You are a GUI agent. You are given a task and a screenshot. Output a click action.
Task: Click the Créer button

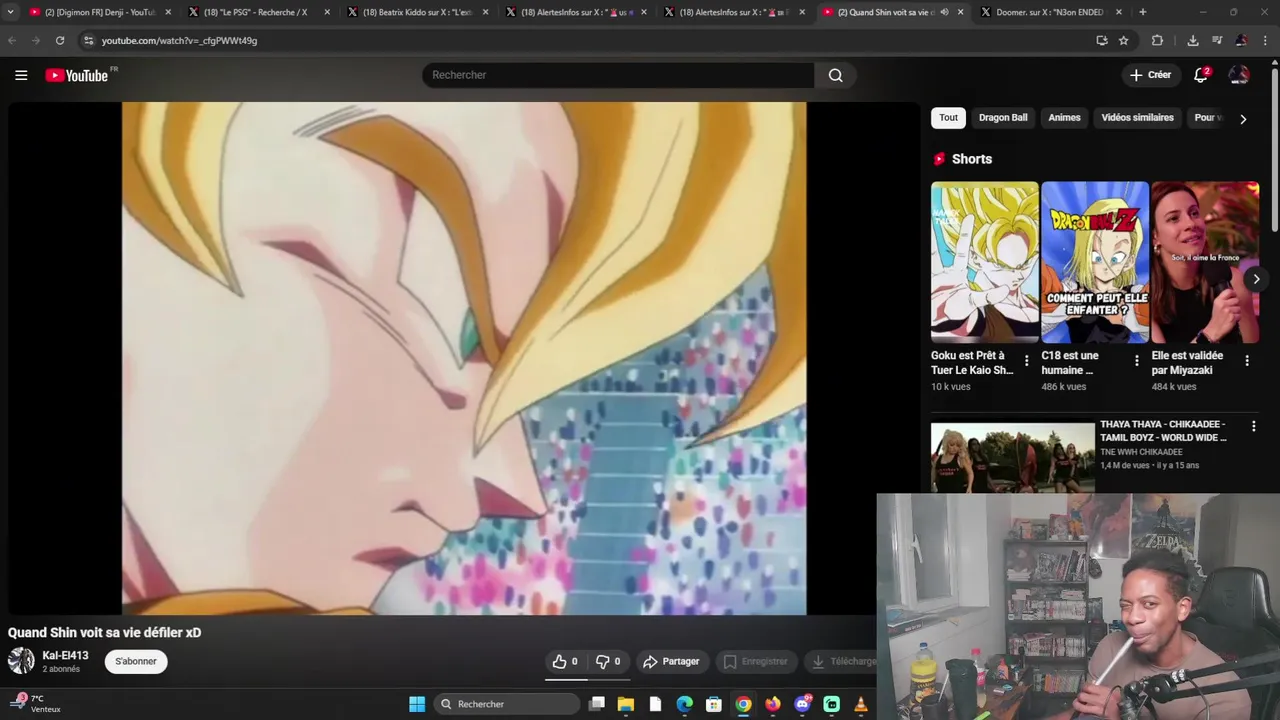pos(1150,75)
